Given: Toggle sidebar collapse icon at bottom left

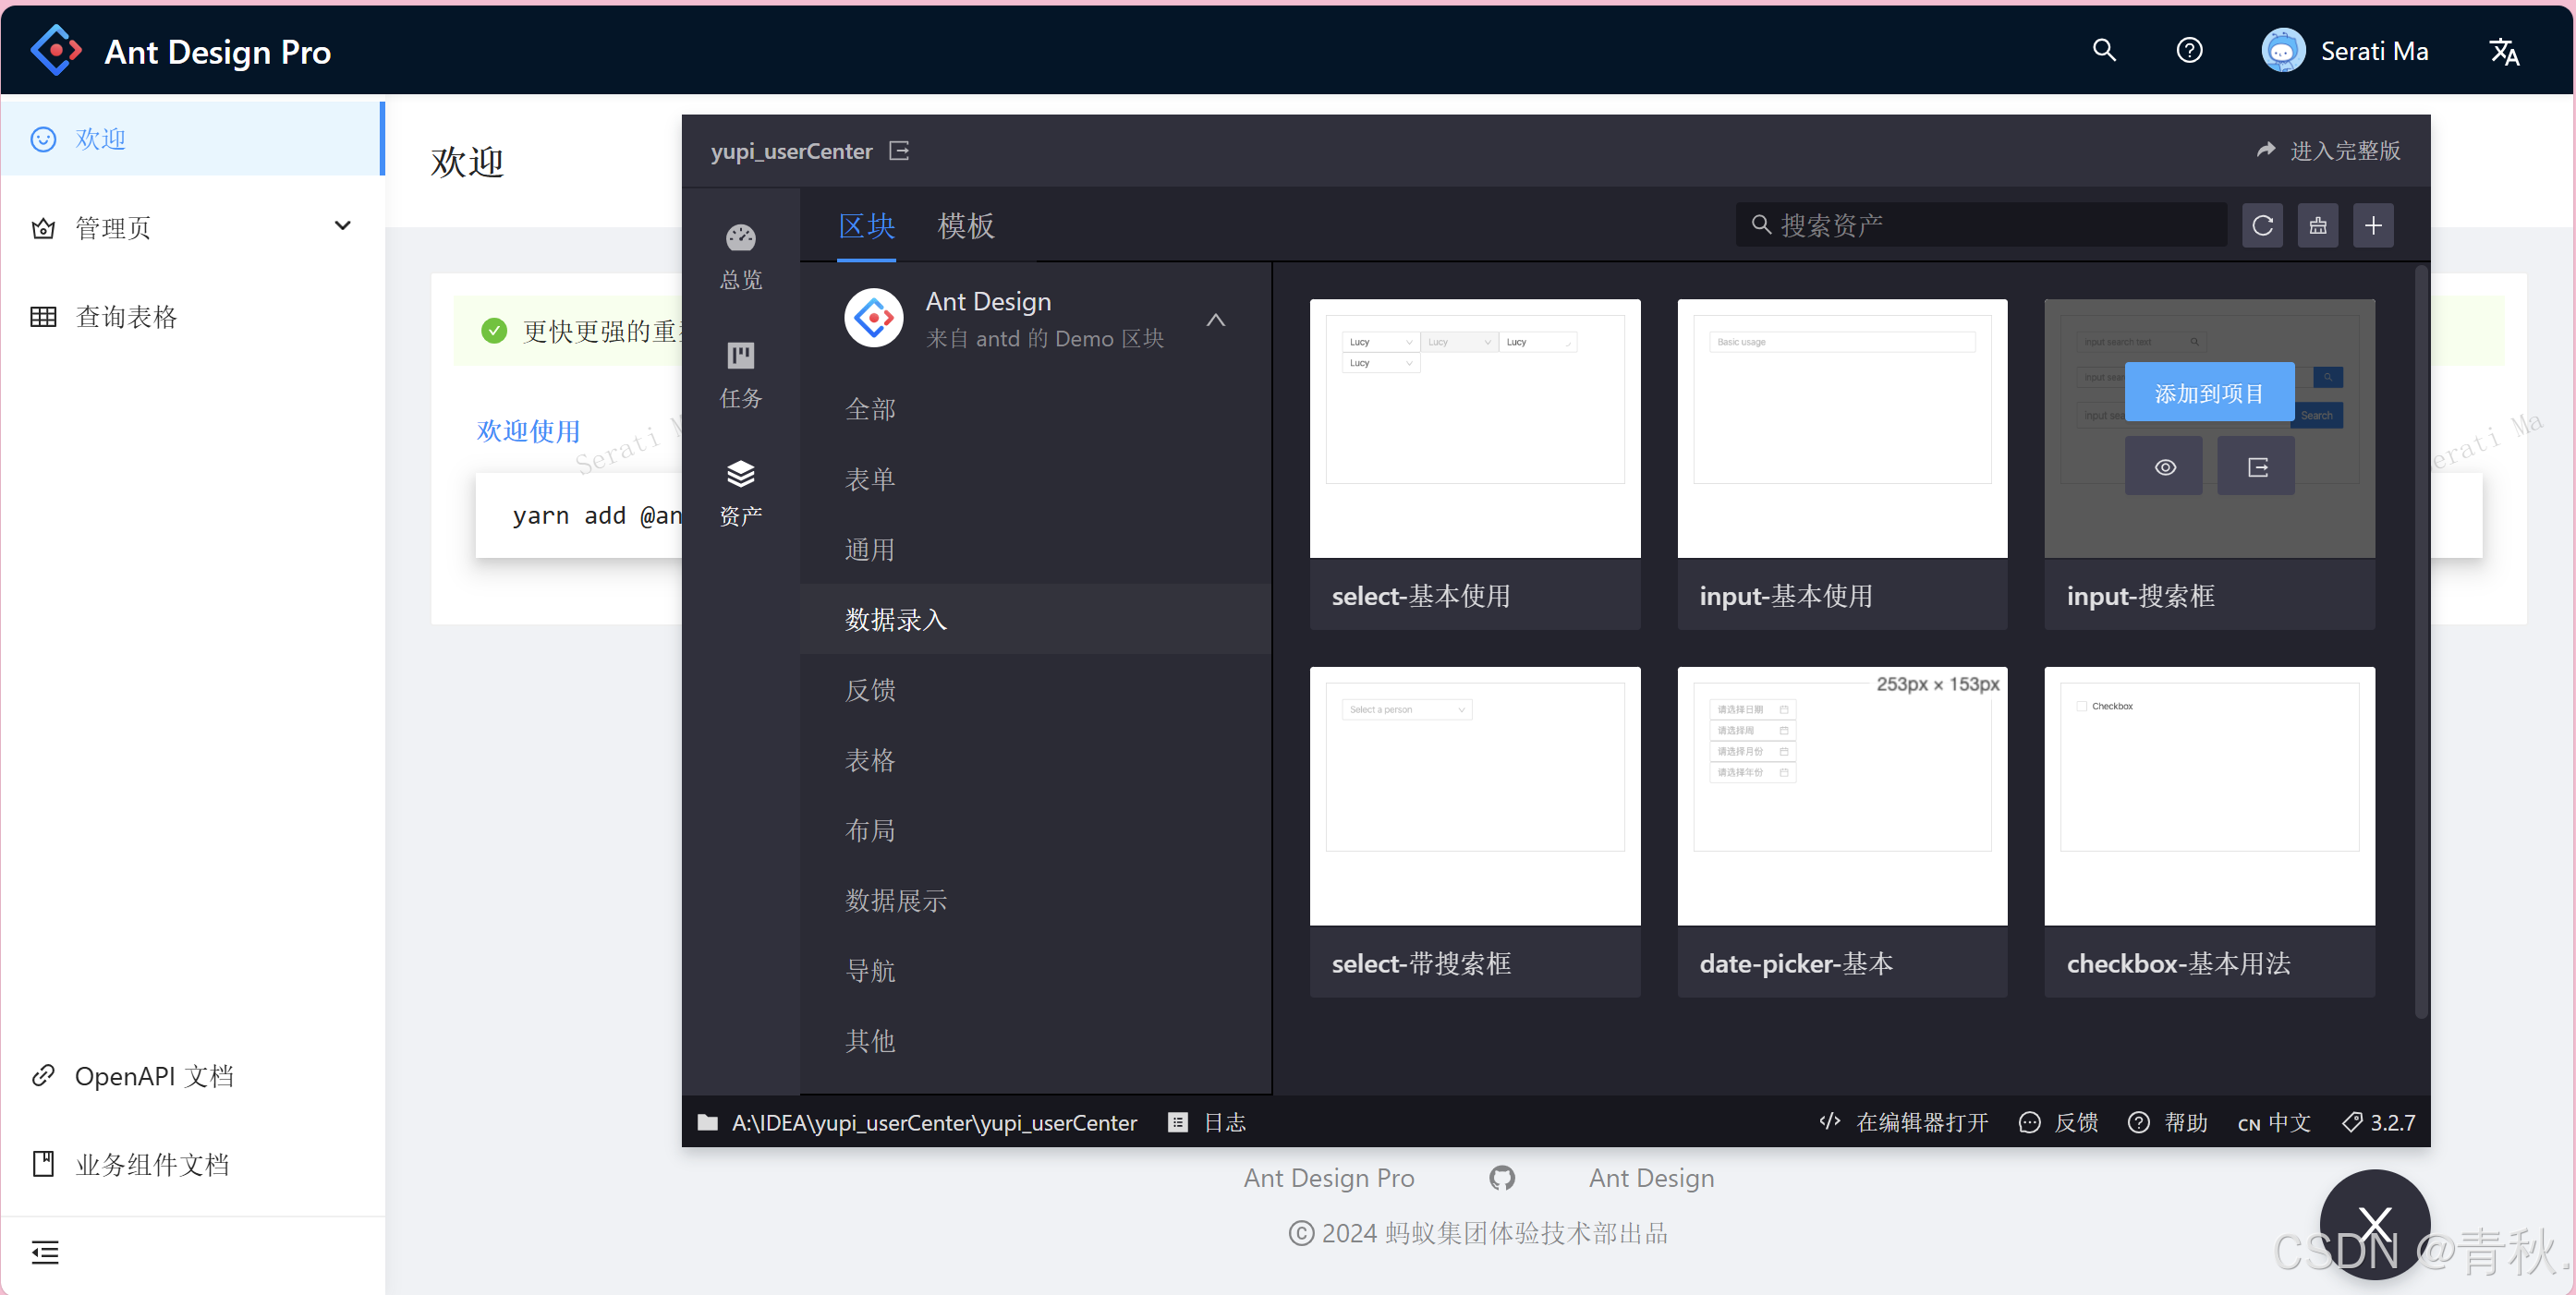Looking at the screenshot, I should click(45, 1252).
